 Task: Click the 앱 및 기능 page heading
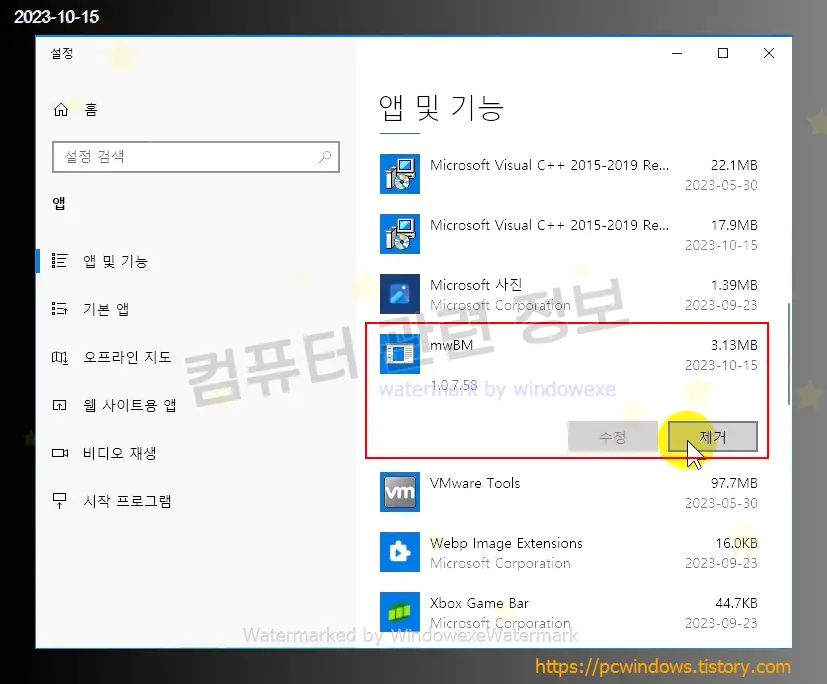[x=441, y=108]
